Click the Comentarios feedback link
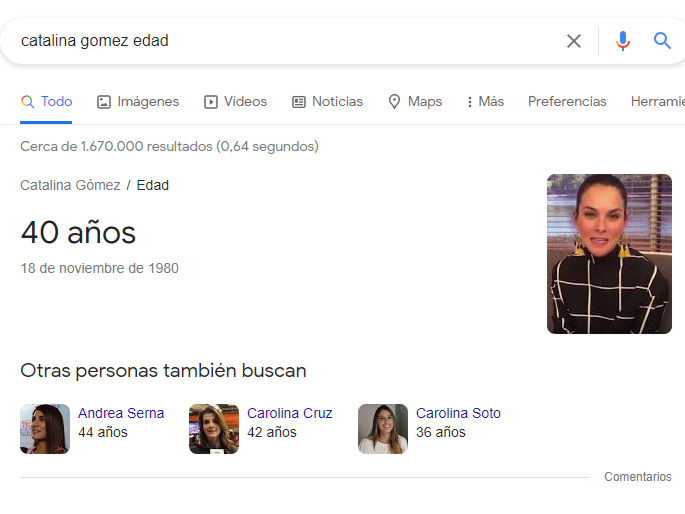Image resolution: width=685 pixels, height=514 pixels. (638, 476)
